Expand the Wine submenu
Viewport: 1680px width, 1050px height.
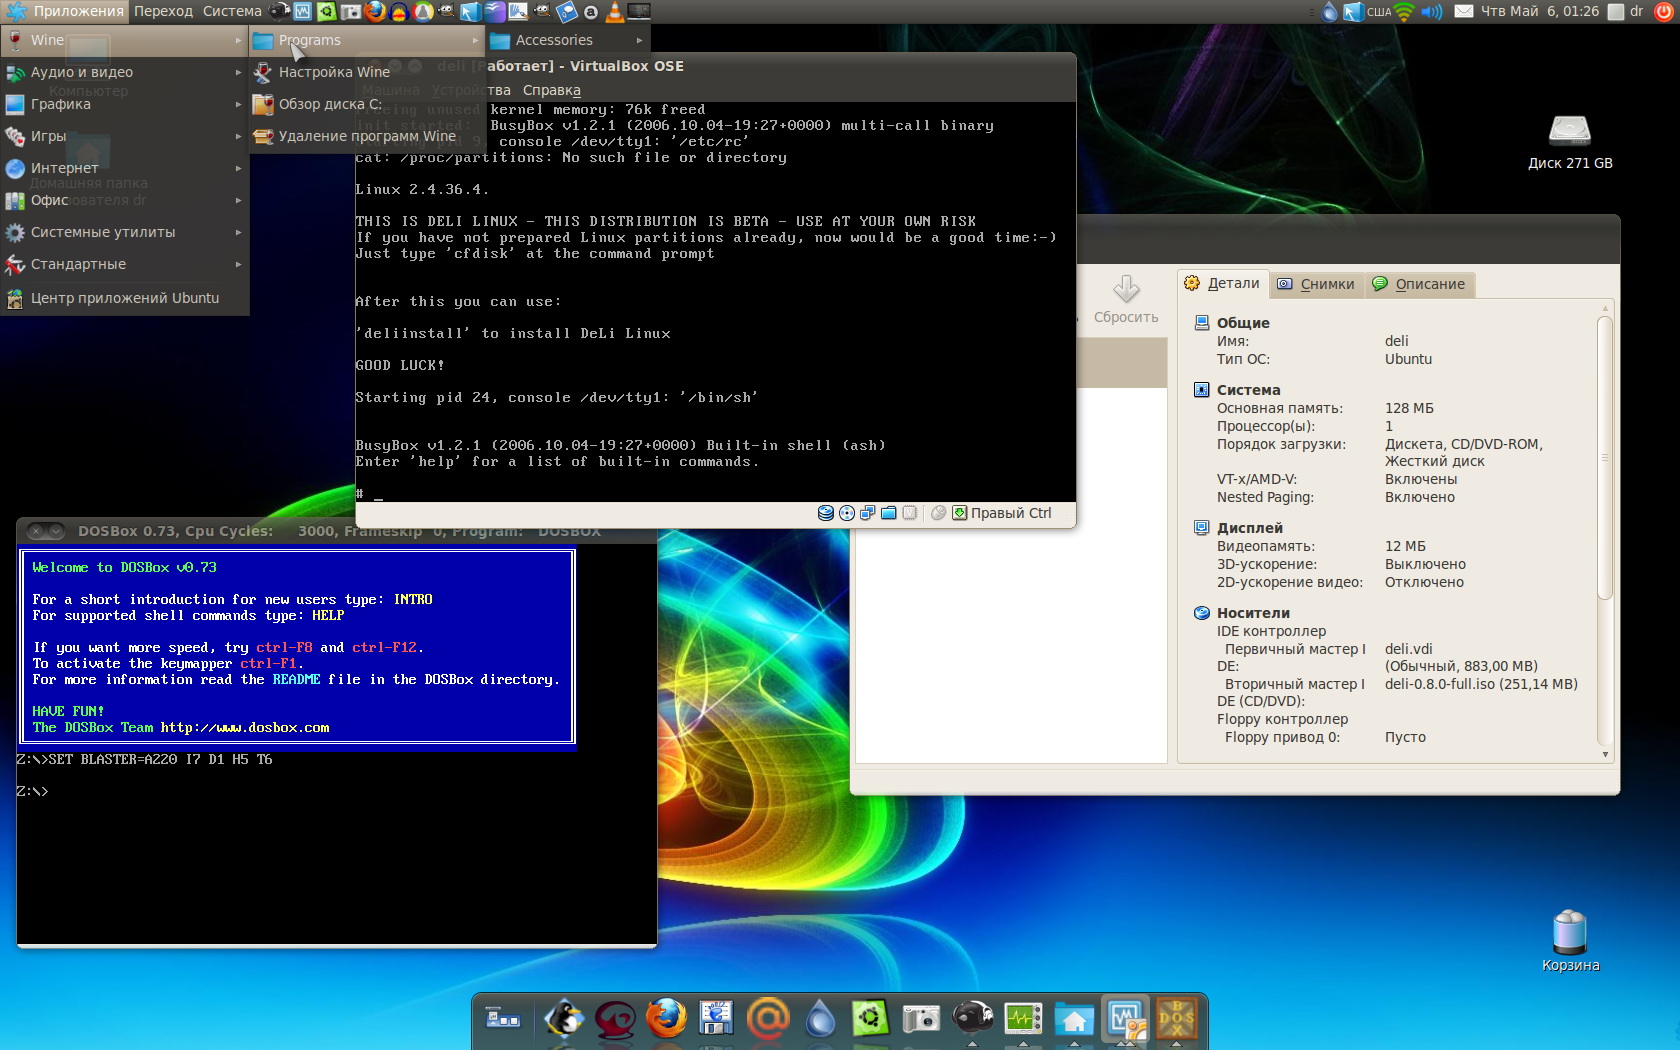(x=125, y=40)
